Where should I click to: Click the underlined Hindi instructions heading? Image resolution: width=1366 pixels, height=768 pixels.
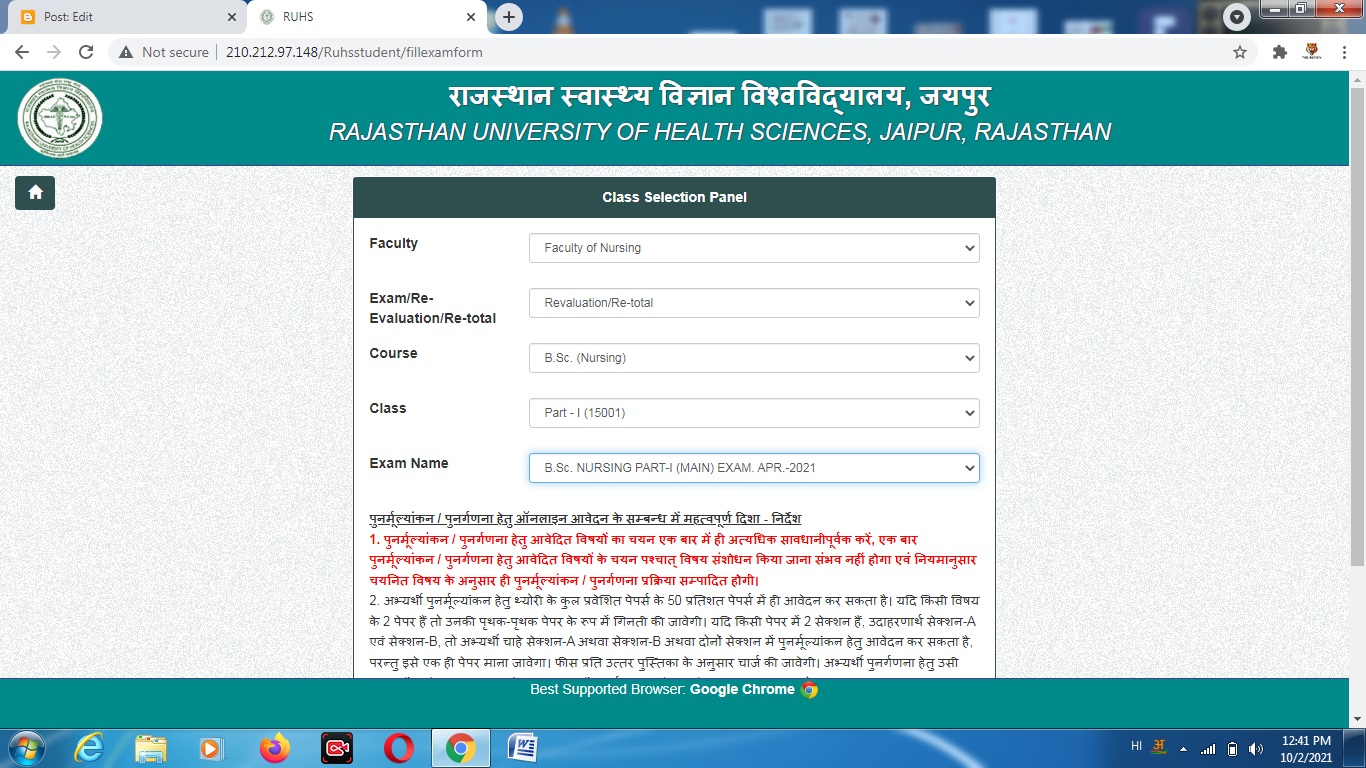click(585, 518)
